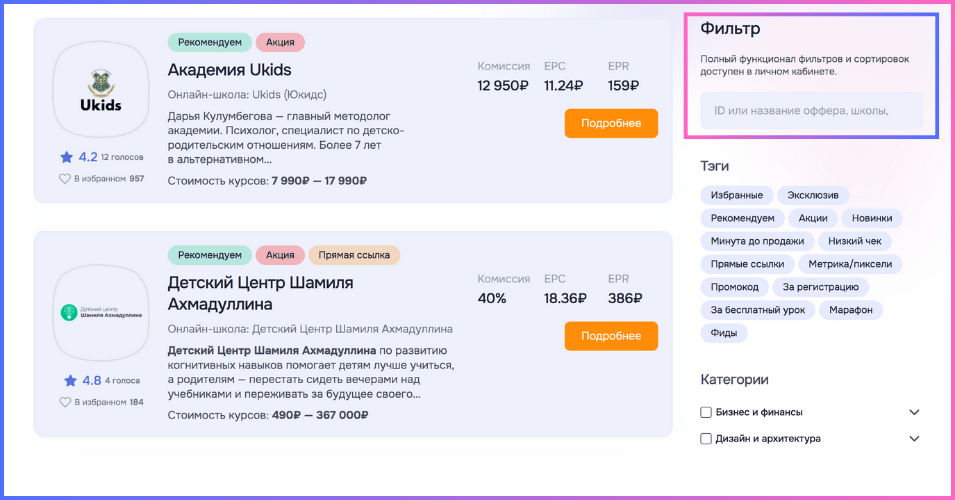Add Академия Ukids to favorites via heart icon

pyautogui.click(x=65, y=179)
